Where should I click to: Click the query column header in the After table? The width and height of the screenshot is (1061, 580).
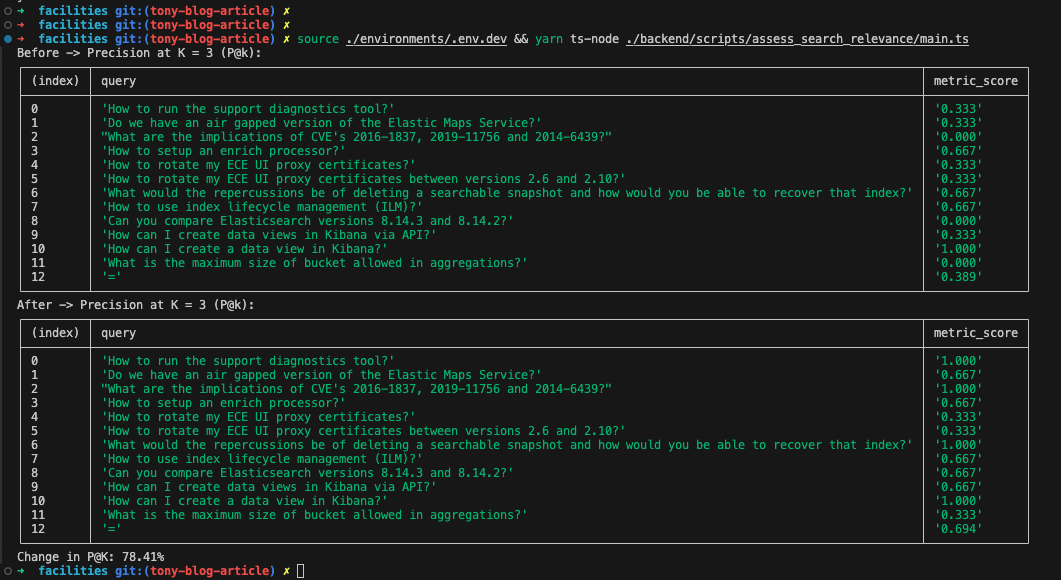[119, 332]
